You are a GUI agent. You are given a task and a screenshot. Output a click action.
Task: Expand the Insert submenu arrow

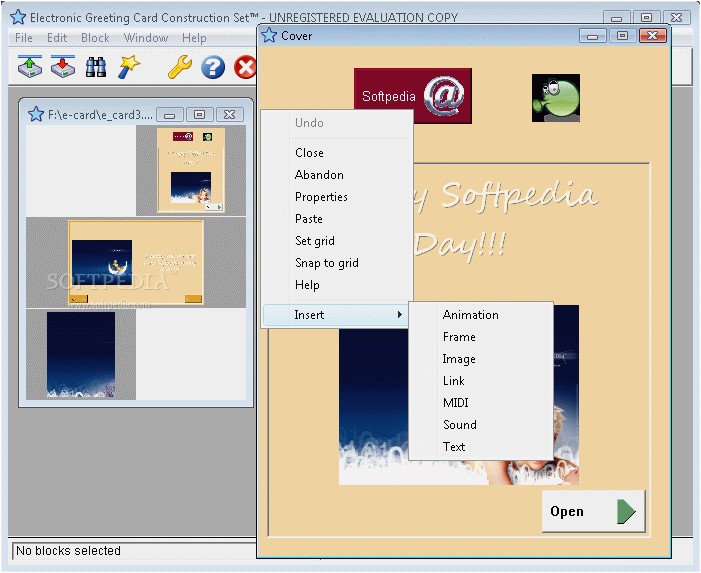[400, 315]
